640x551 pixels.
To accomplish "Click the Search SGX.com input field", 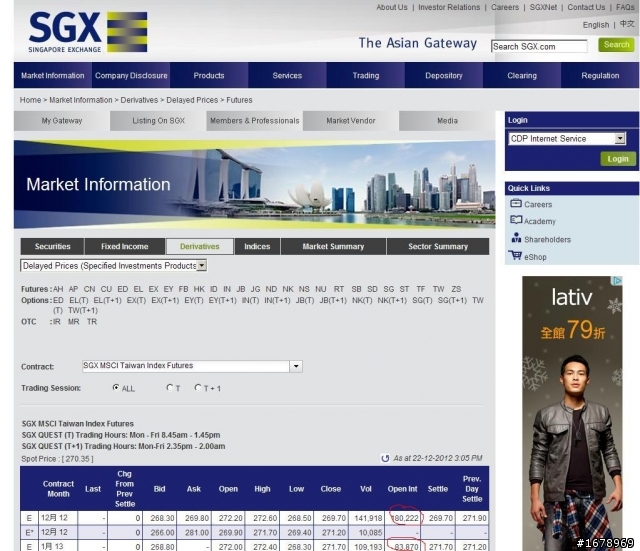I will (539, 47).
